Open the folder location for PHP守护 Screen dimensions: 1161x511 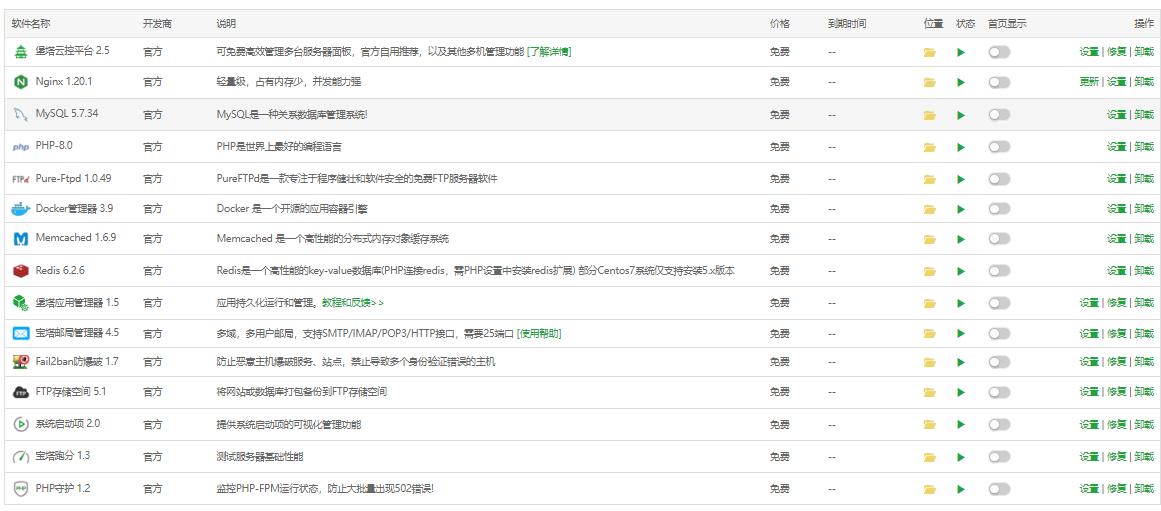pos(930,489)
